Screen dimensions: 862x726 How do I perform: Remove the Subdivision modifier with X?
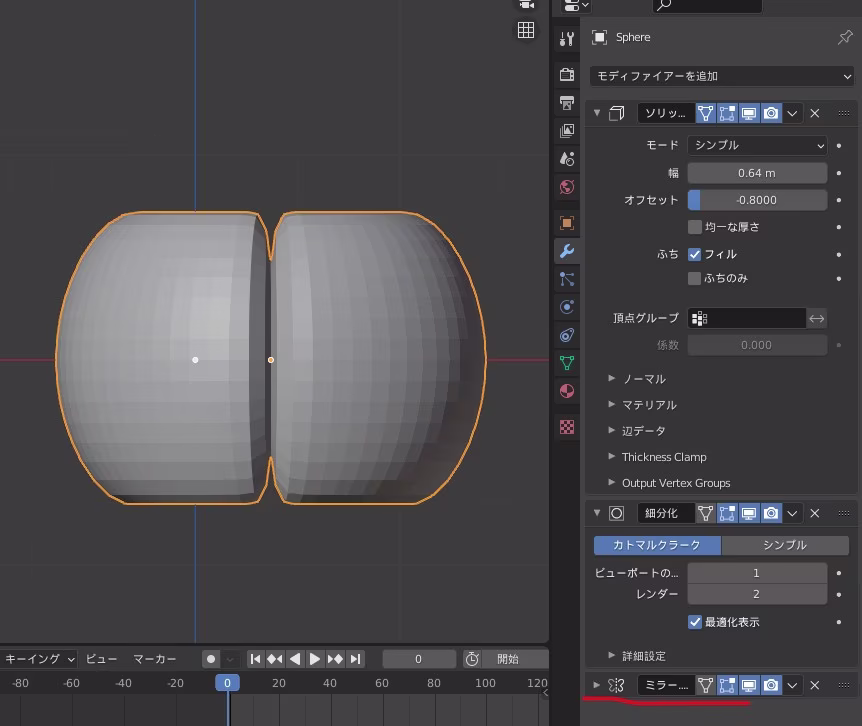(x=815, y=513)
